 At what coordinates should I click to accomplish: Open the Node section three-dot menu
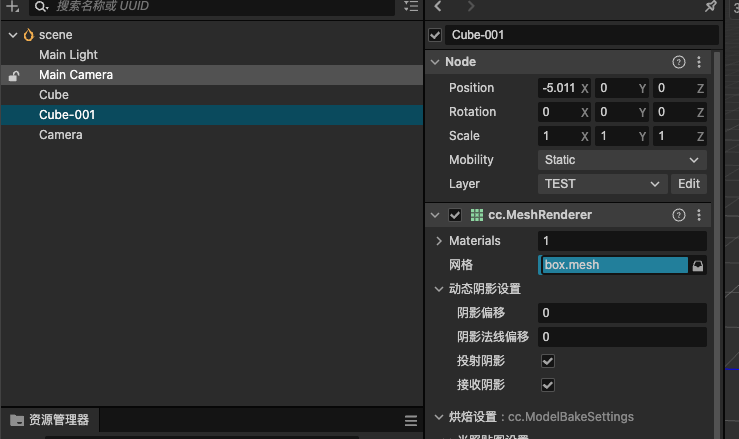click(x=699, y=62)
